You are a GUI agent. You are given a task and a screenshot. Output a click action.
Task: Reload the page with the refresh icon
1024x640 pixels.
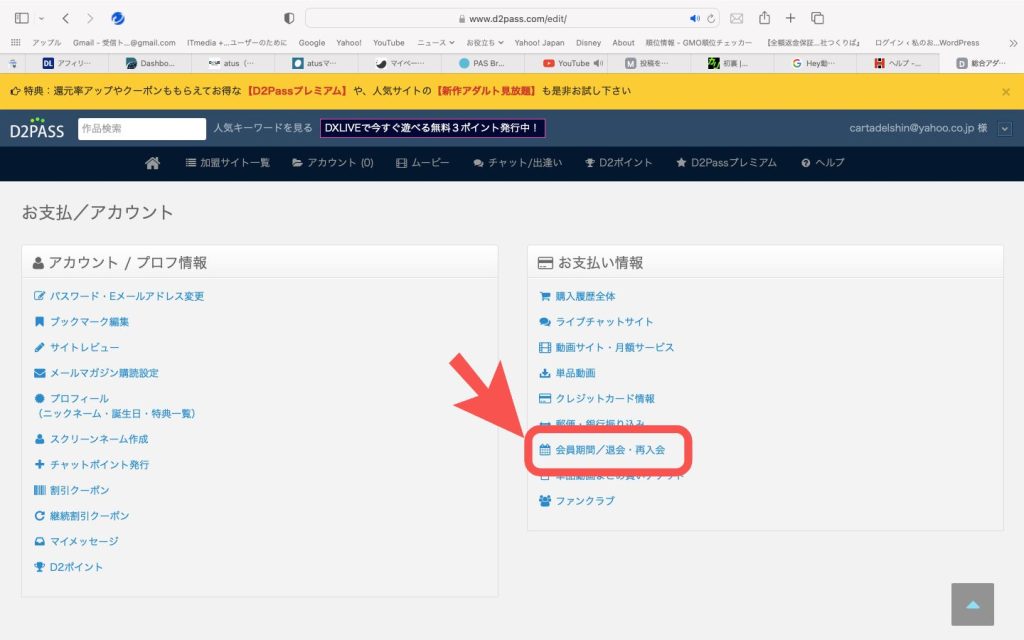click(711, 18)
